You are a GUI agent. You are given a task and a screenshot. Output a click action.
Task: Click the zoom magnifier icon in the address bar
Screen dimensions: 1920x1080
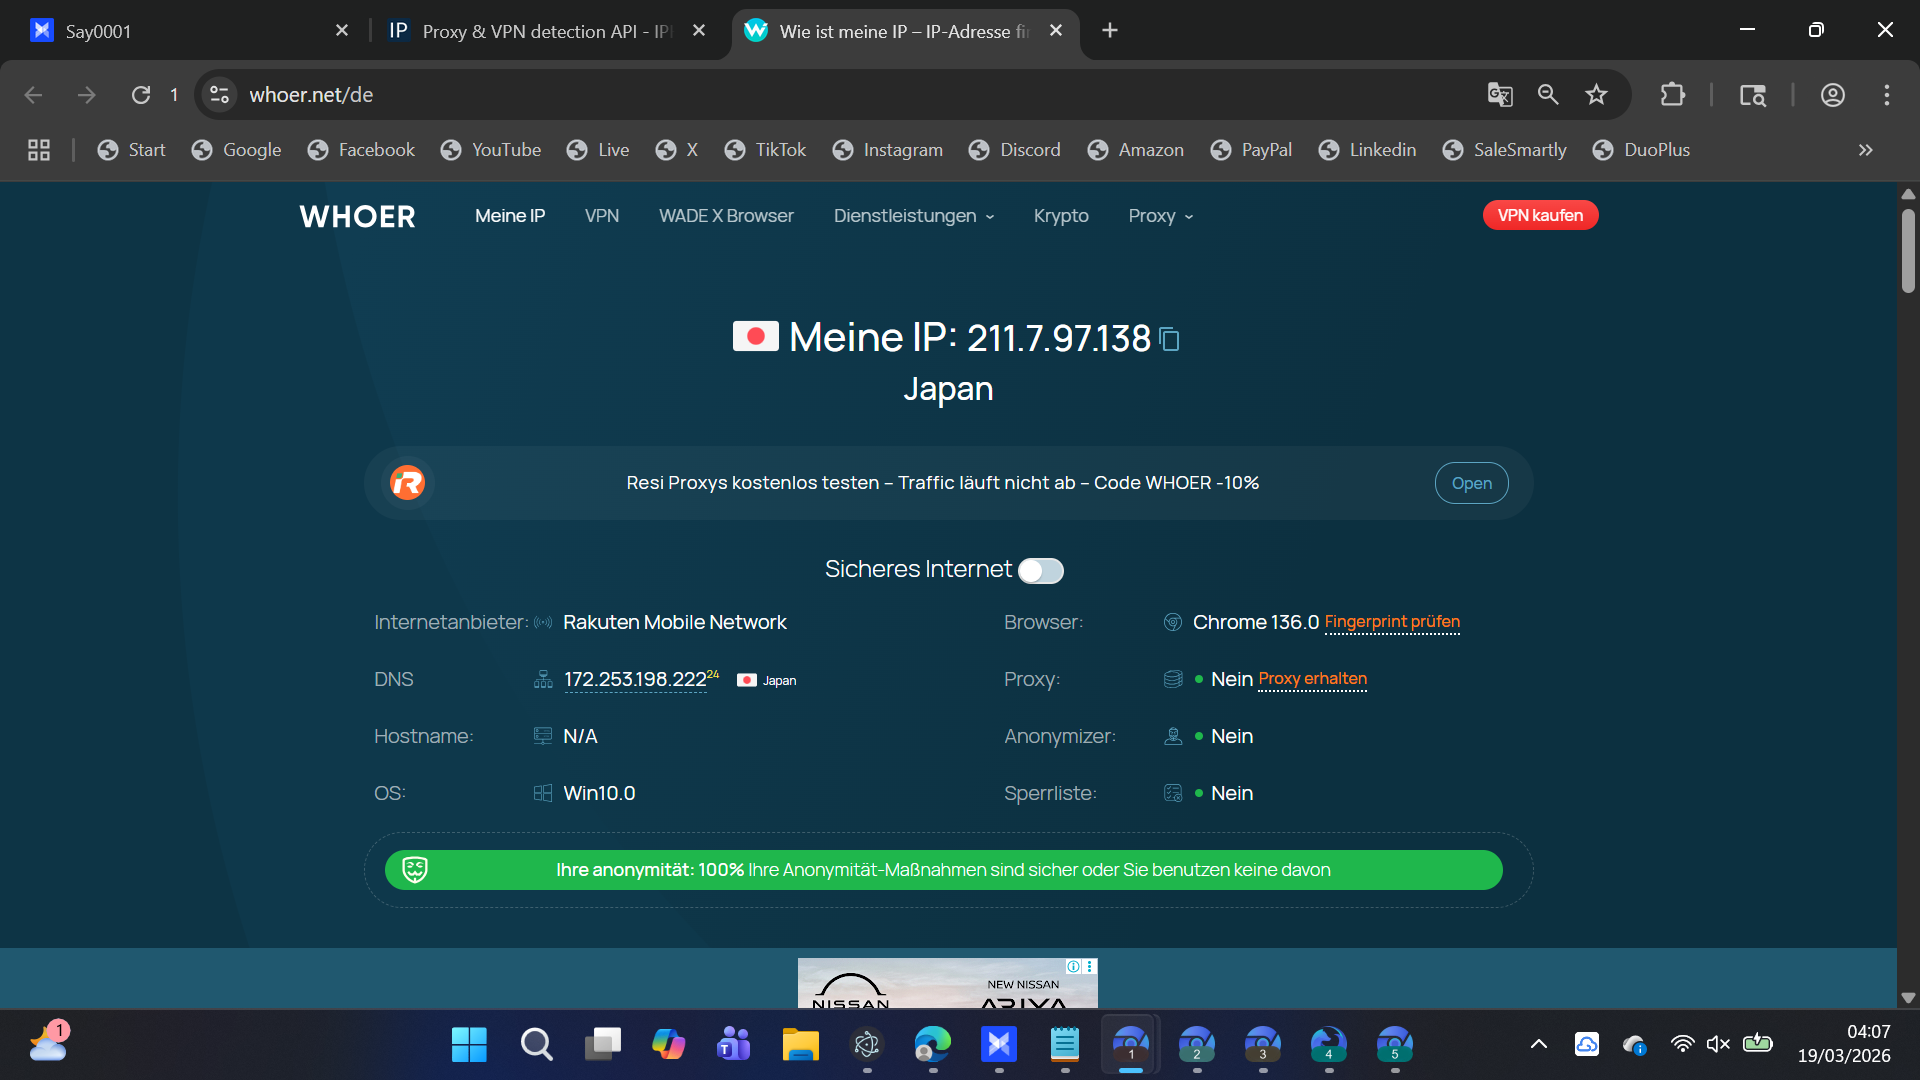click(x=1548, y=95)
